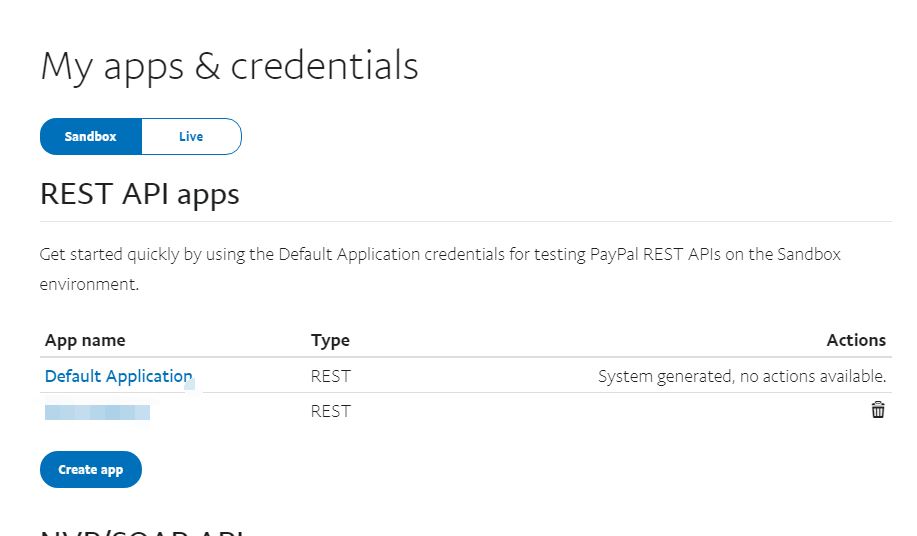Click the App name column header

85,340
